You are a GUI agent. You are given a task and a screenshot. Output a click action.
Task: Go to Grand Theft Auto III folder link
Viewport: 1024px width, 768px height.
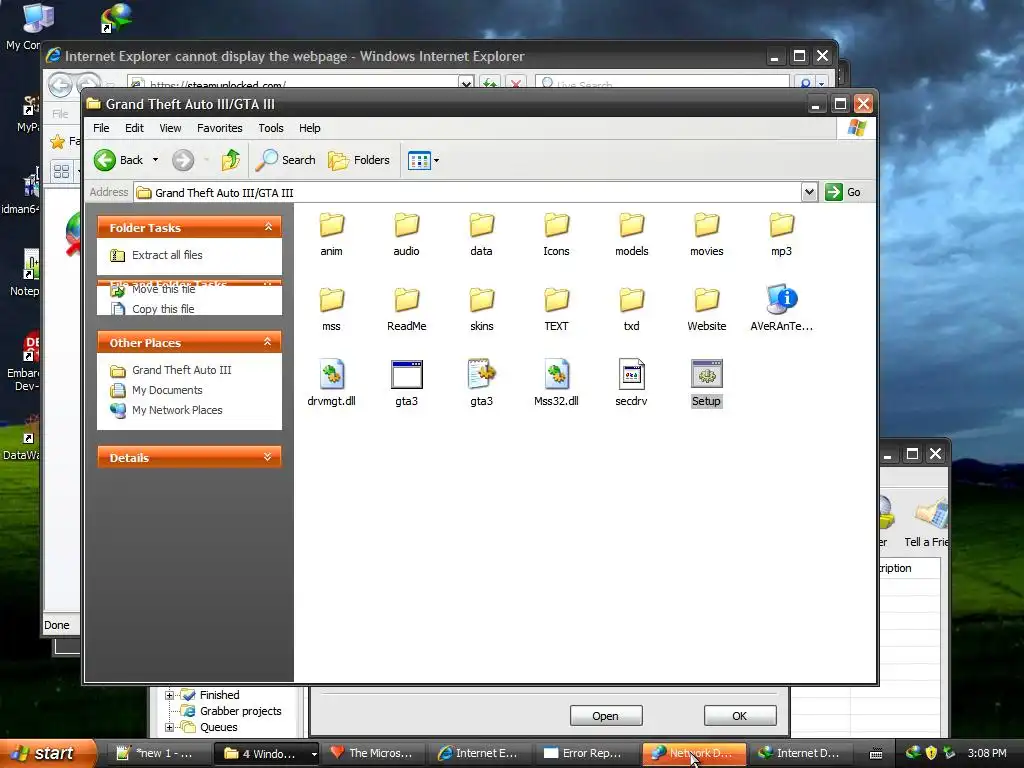point(182,370)
